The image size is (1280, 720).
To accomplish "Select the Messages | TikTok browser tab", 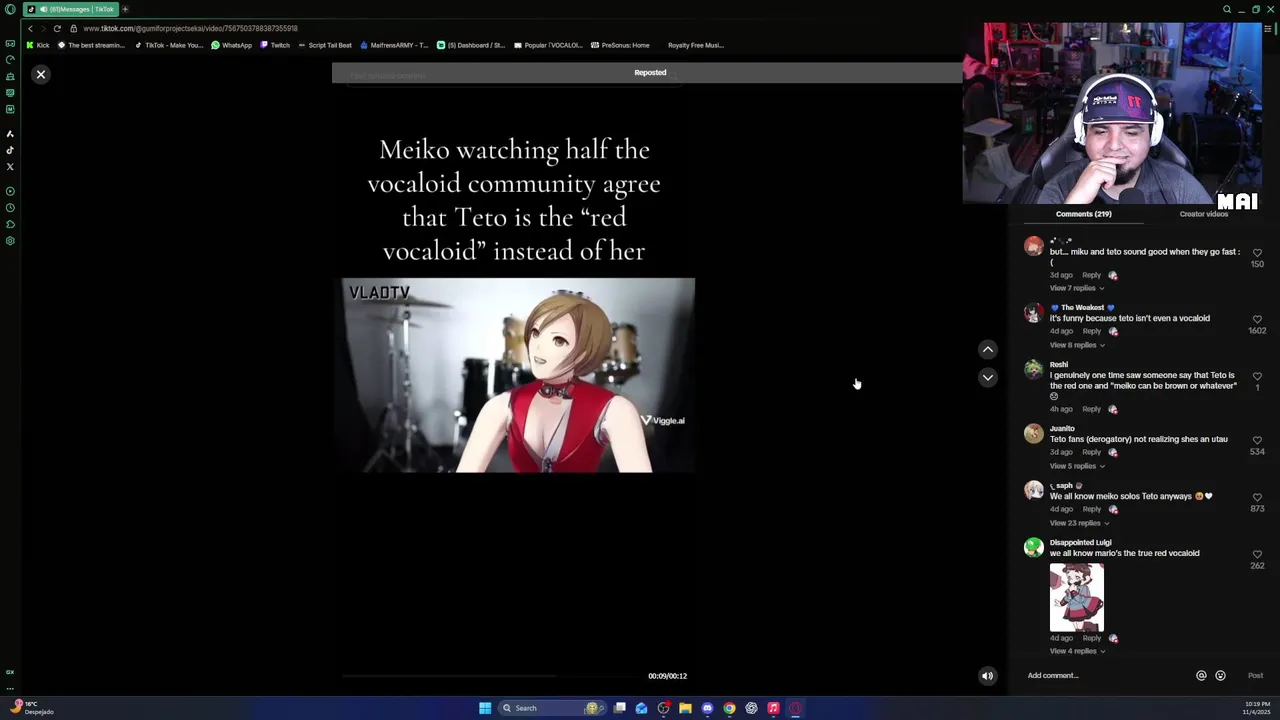I will [70, 9].
